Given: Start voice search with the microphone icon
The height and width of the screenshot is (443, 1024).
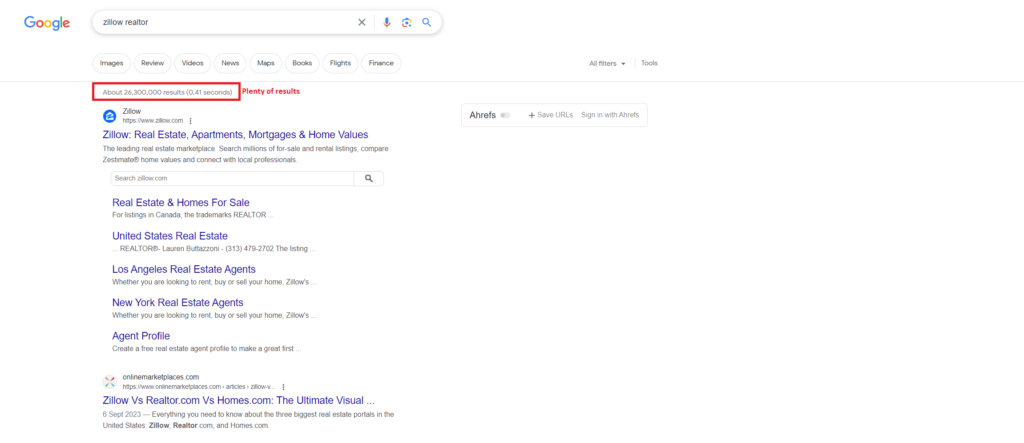Looking at the screenshot, I should tap(387, 22).
